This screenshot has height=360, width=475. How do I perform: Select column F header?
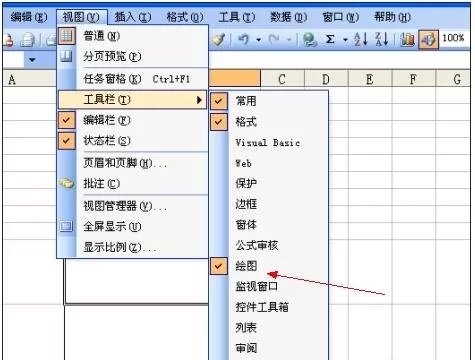click(x=413, y=79)
